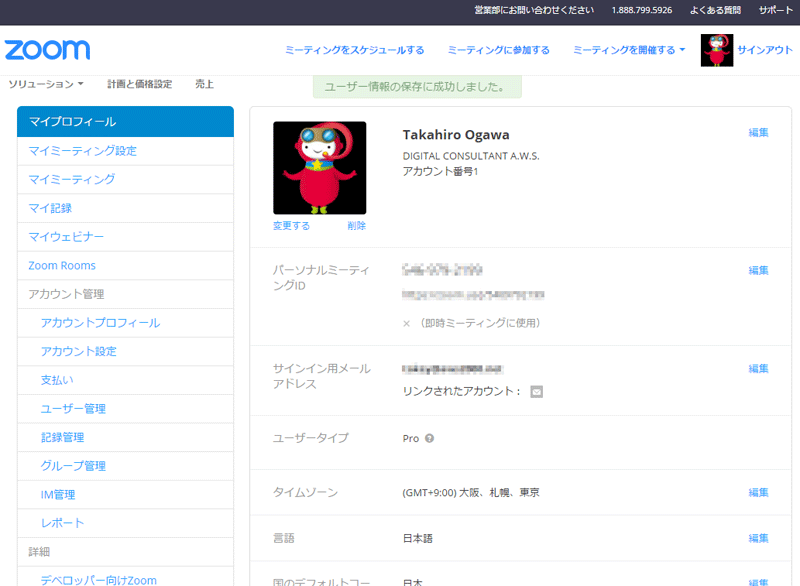Expand the ソリューション menu
Viewport: 800px width, 586px height.
tap(46, 85)
